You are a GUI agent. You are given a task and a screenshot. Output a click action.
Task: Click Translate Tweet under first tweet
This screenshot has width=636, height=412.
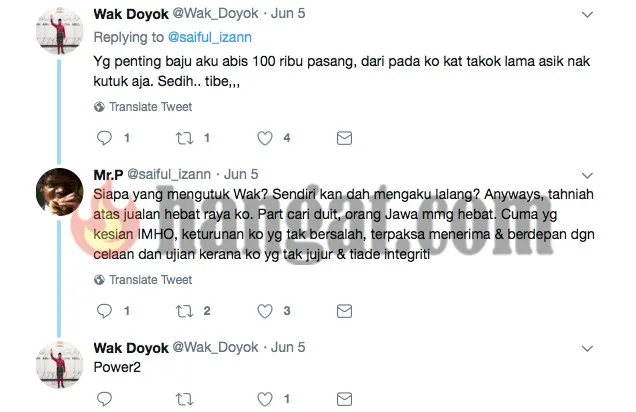pyautogui.click(x=150, y=107)
